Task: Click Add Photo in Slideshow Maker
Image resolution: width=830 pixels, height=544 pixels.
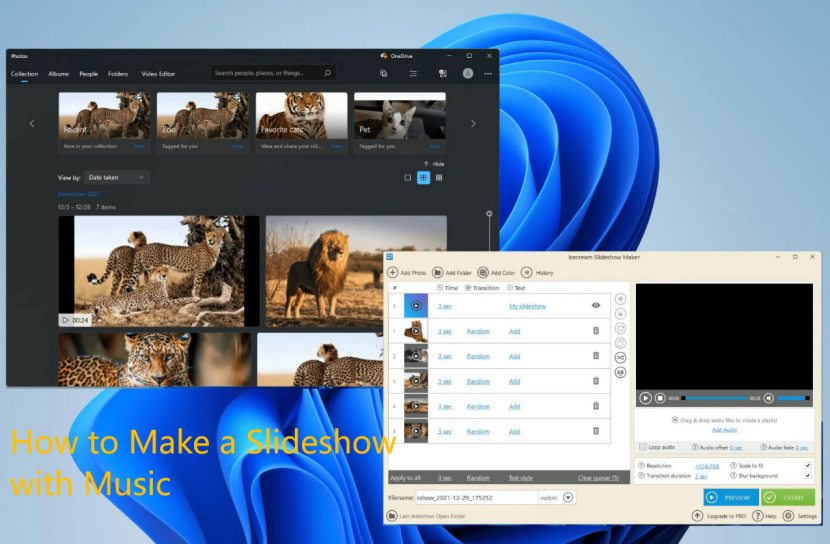Action: pyautogui.click(x=407, y=273)
